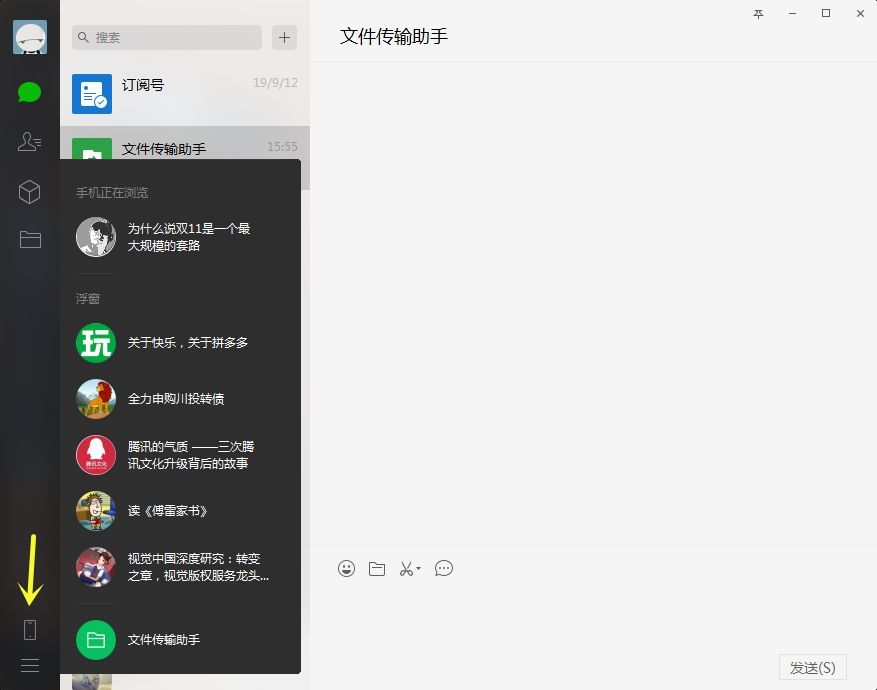This screenshot has width=877, height=690.
Task: Open the chat history icon
Action: point(444,569)
